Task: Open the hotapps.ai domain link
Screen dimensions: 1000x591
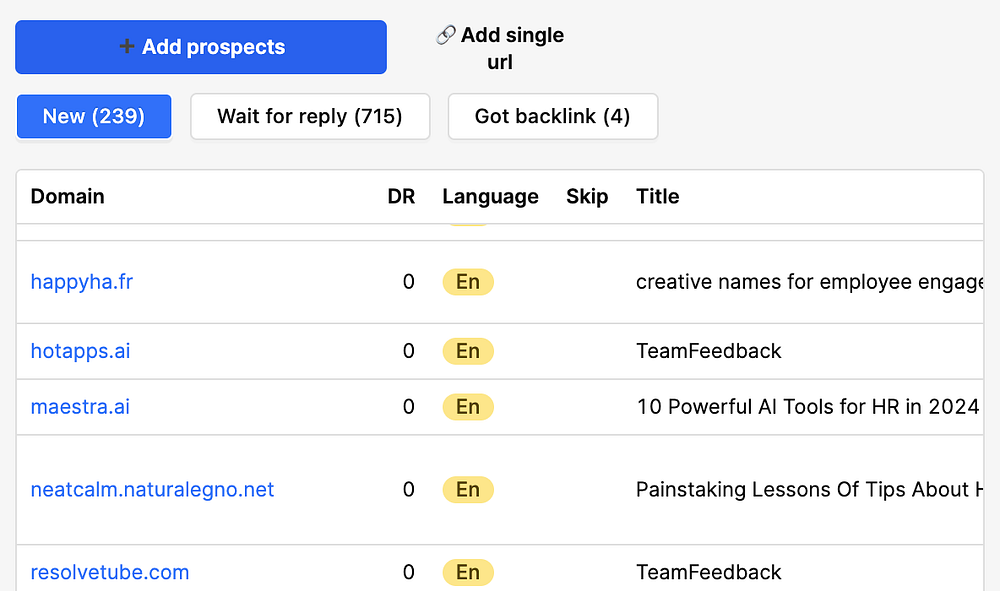Action: coord(81,351)
